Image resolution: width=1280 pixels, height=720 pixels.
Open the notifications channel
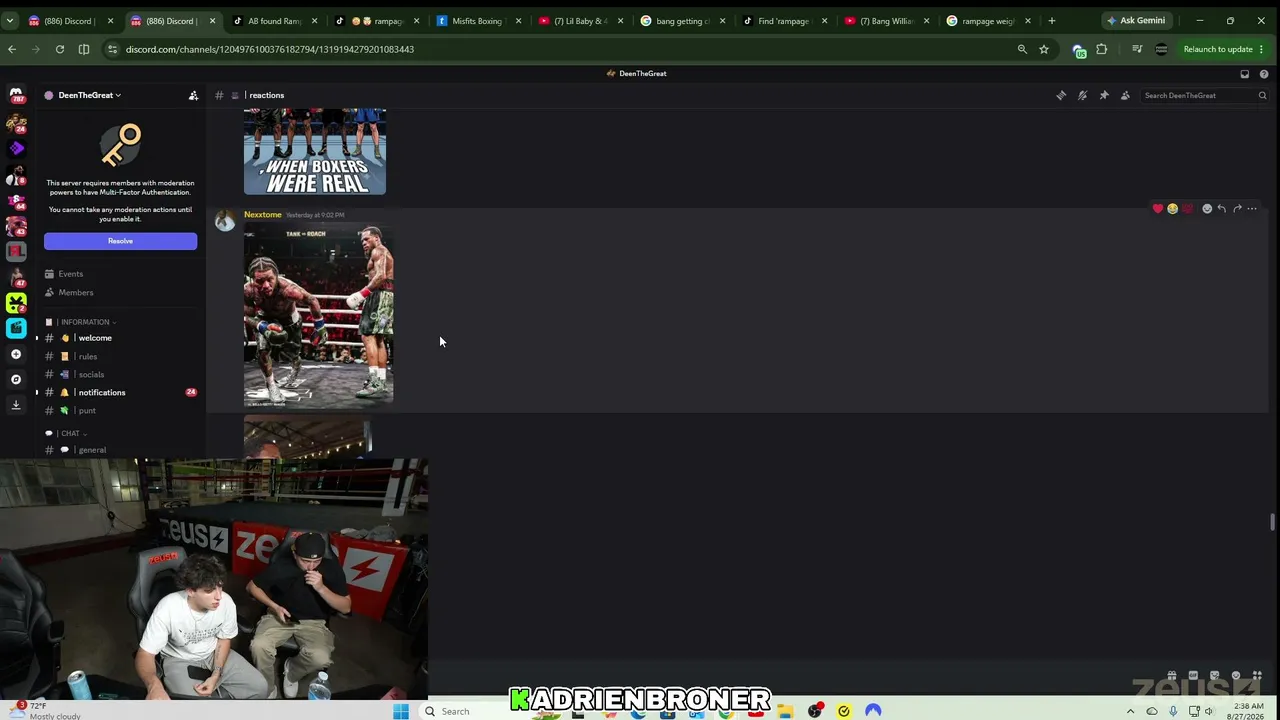tap(120, 392)
